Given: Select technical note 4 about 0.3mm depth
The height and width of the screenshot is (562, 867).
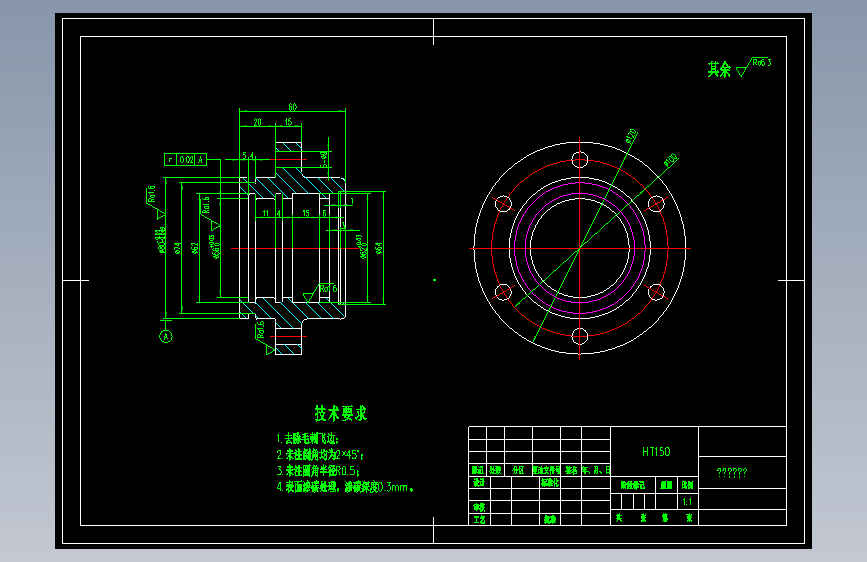Looking at the screenshot, I should pyautogui.click(x=345, y=487).
